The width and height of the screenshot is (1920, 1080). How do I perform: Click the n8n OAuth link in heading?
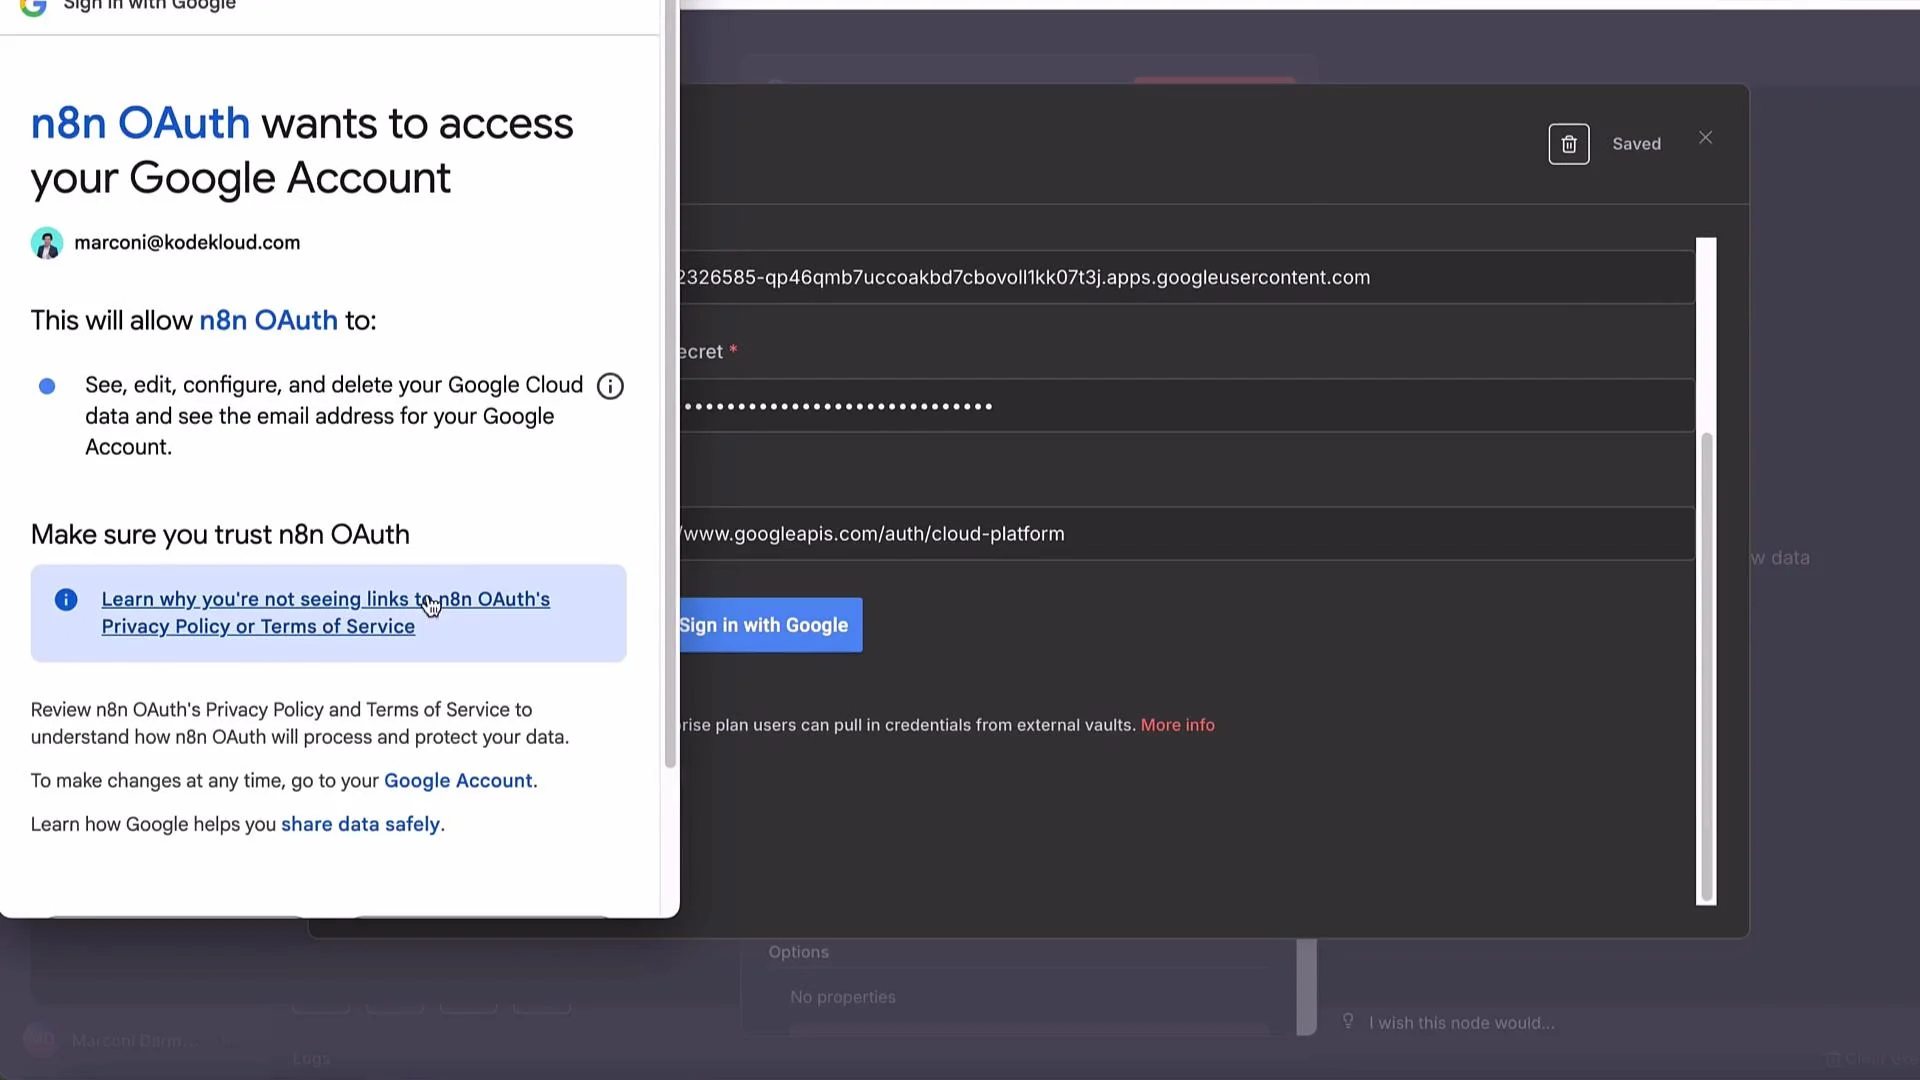[140, 124]
